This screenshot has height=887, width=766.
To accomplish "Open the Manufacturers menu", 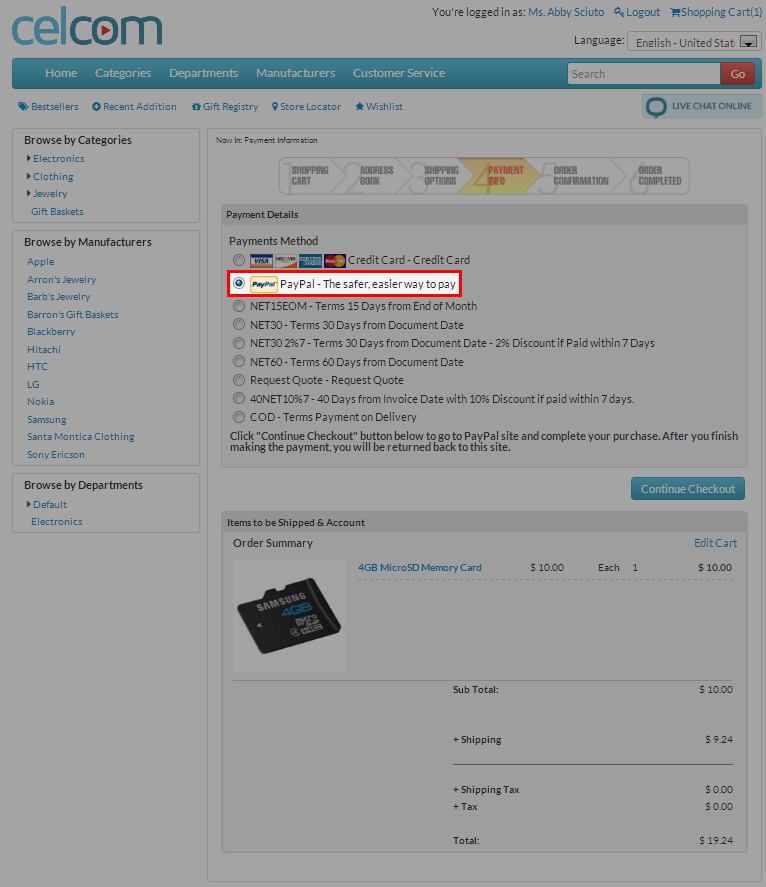I will (x=295, y=73).
